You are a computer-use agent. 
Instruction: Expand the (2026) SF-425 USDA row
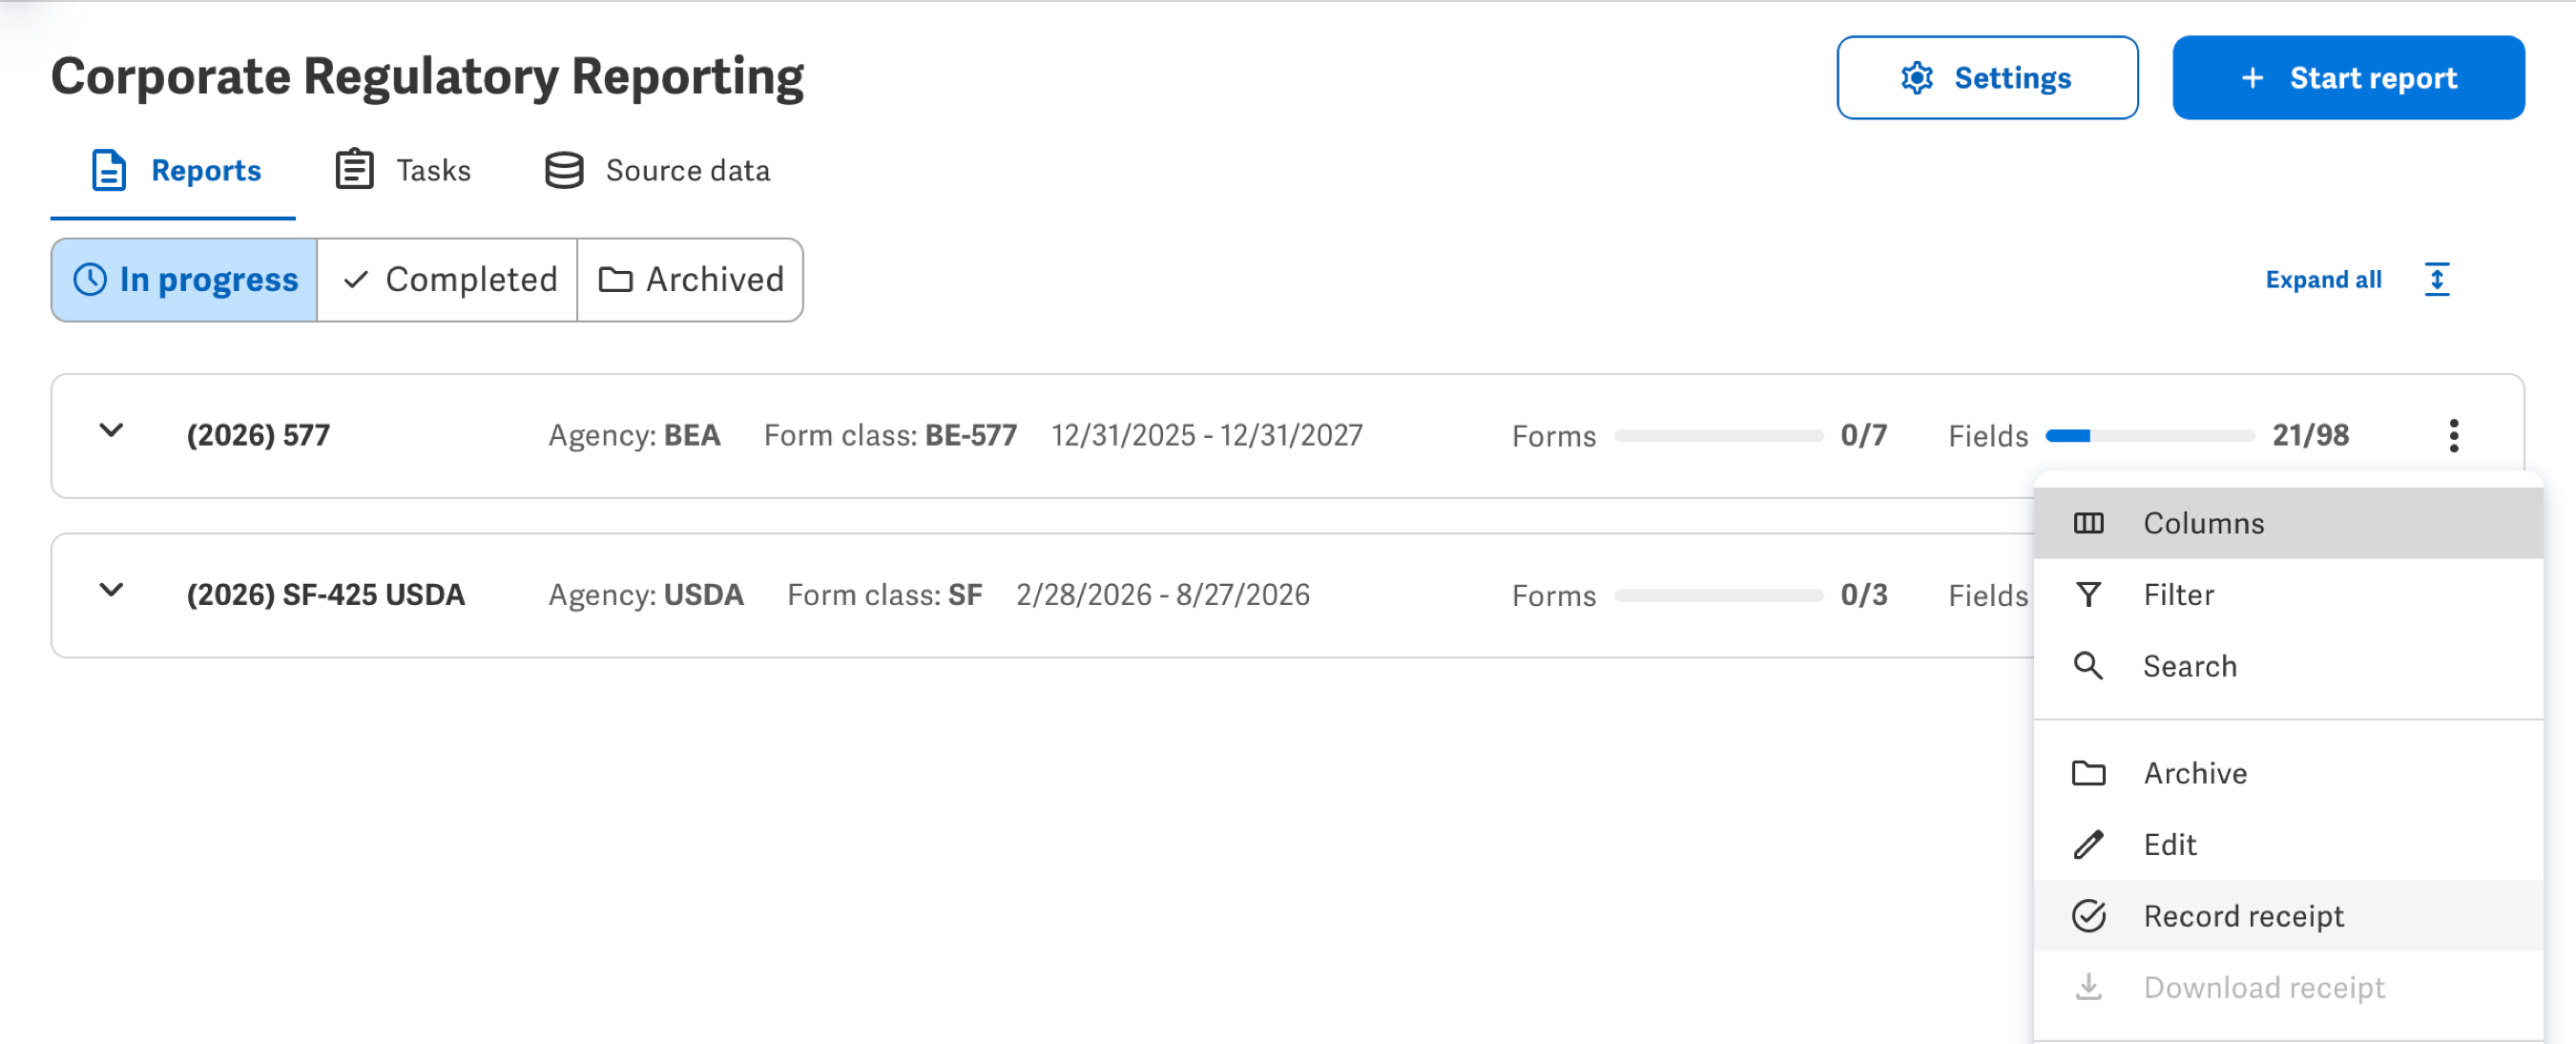point(112,590)
